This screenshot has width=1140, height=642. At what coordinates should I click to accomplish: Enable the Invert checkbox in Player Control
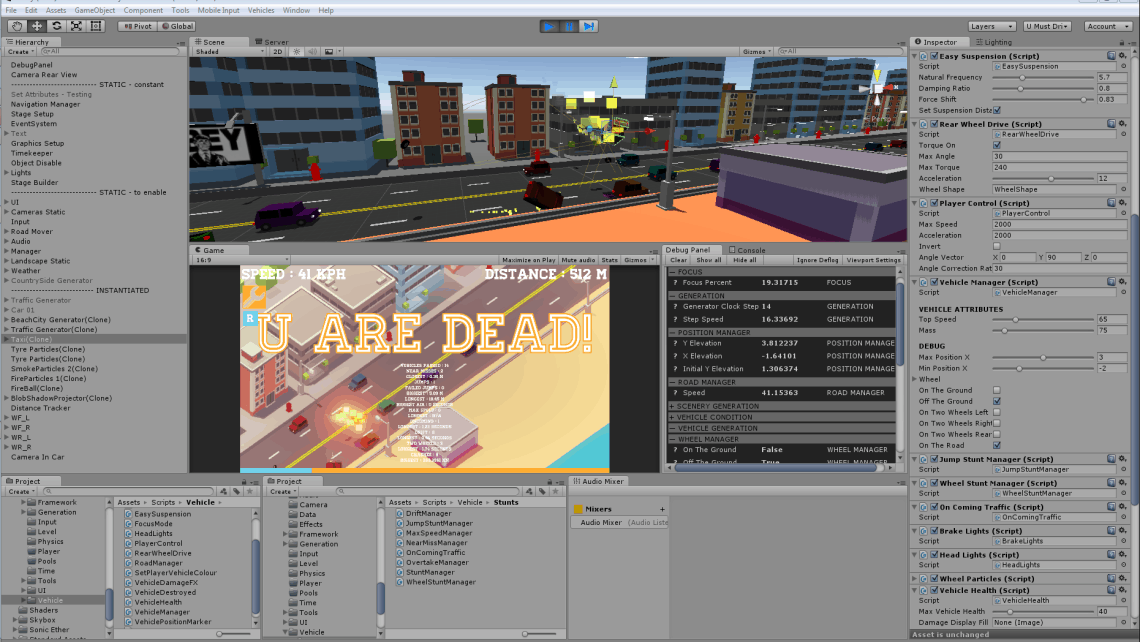997,246
